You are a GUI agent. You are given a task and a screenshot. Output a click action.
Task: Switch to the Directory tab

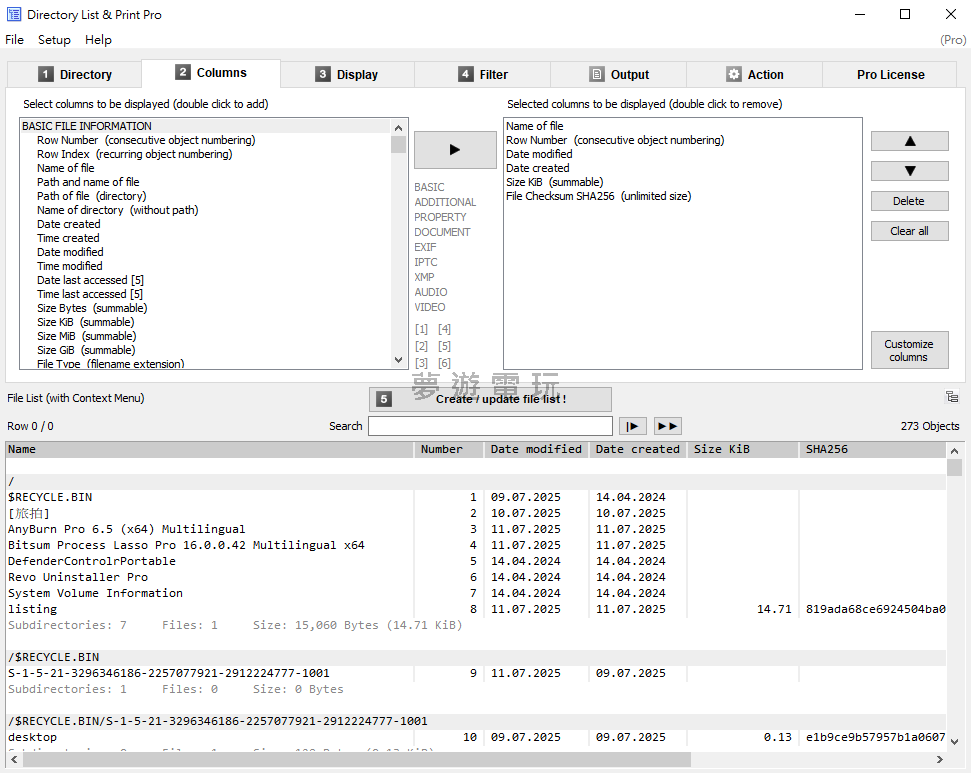75,75
